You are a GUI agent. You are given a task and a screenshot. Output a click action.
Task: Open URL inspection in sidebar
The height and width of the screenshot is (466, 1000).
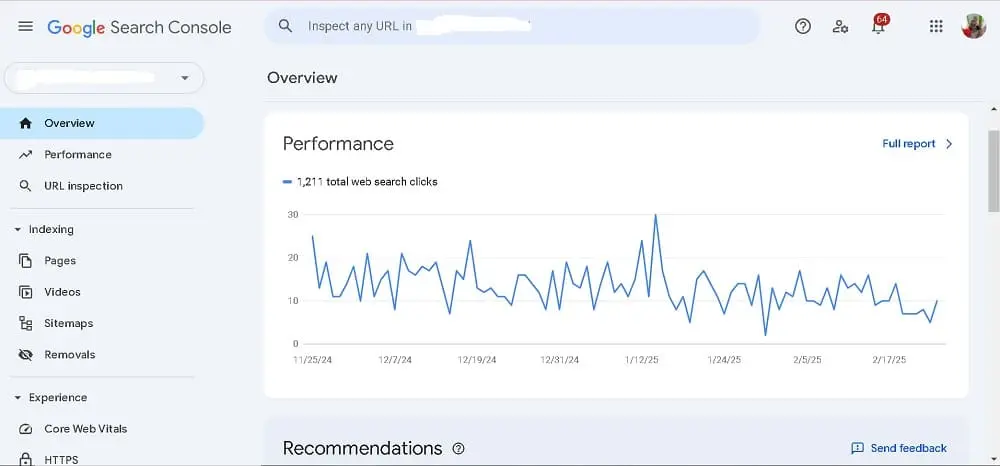(x=83, y=186)
